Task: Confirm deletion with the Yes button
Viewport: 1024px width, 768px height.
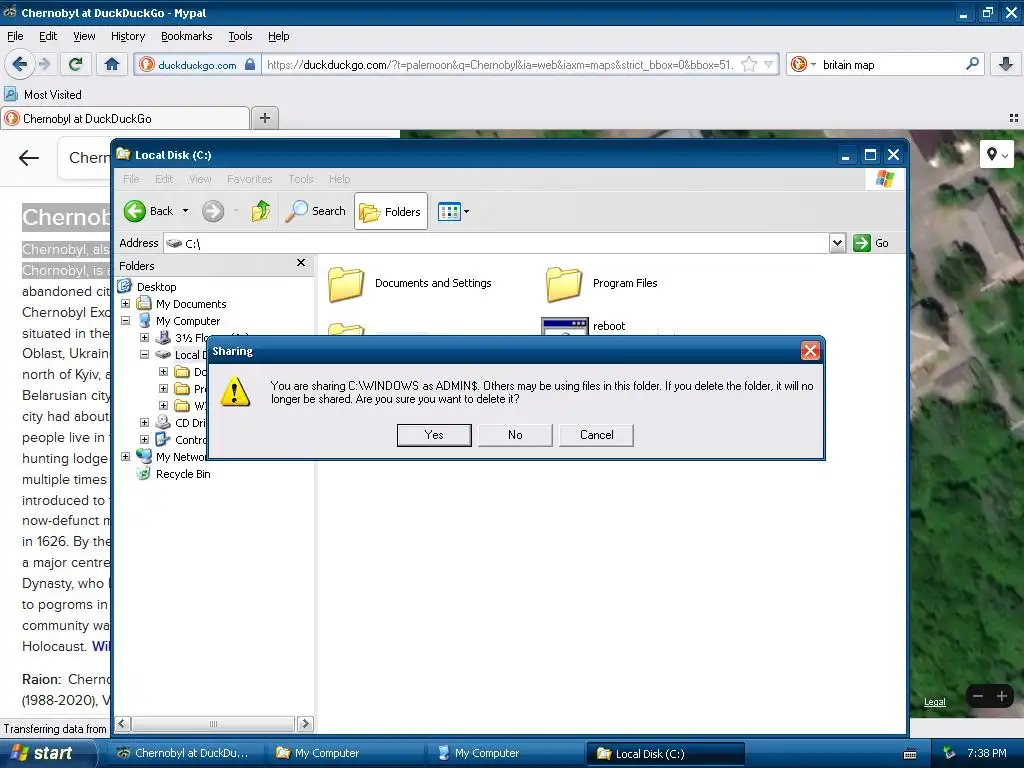Action: [x=434, y=435]
